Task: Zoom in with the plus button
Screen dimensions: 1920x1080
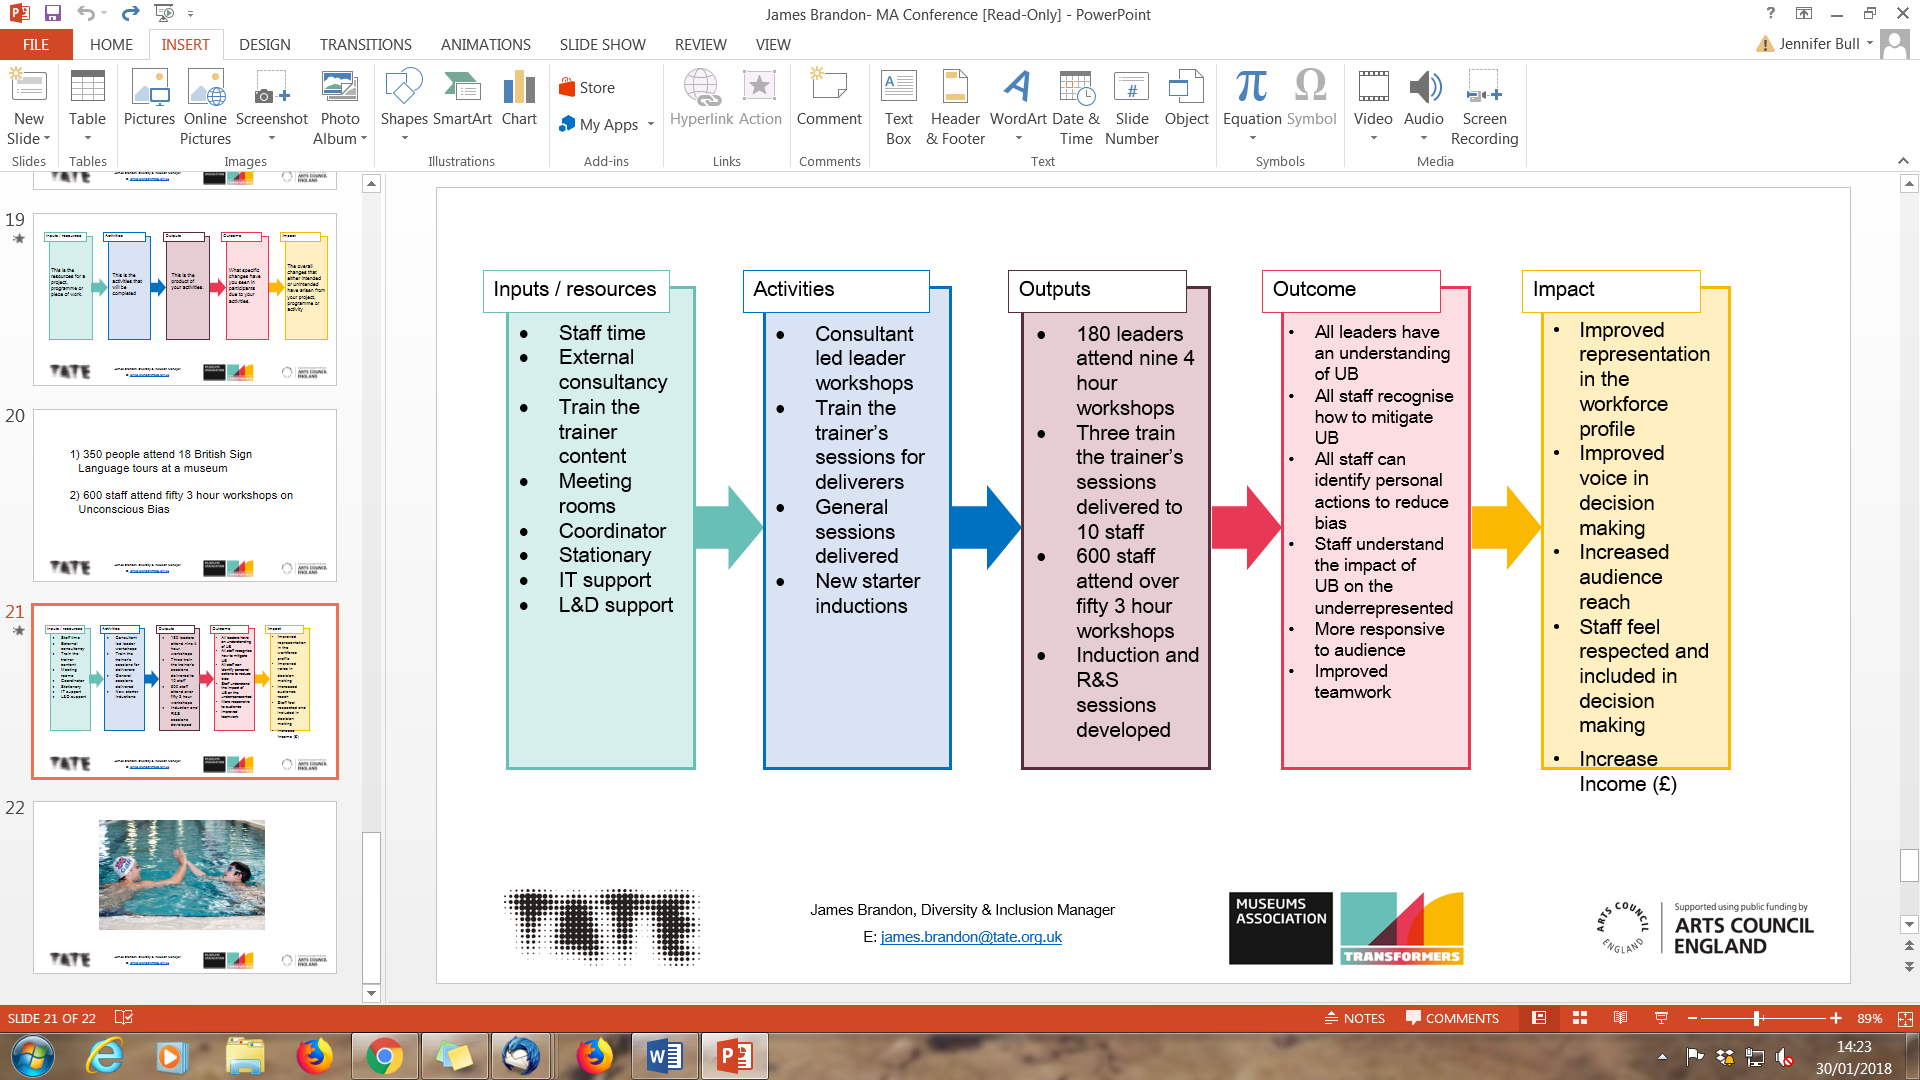Action: click(x=1836, y=1018)
